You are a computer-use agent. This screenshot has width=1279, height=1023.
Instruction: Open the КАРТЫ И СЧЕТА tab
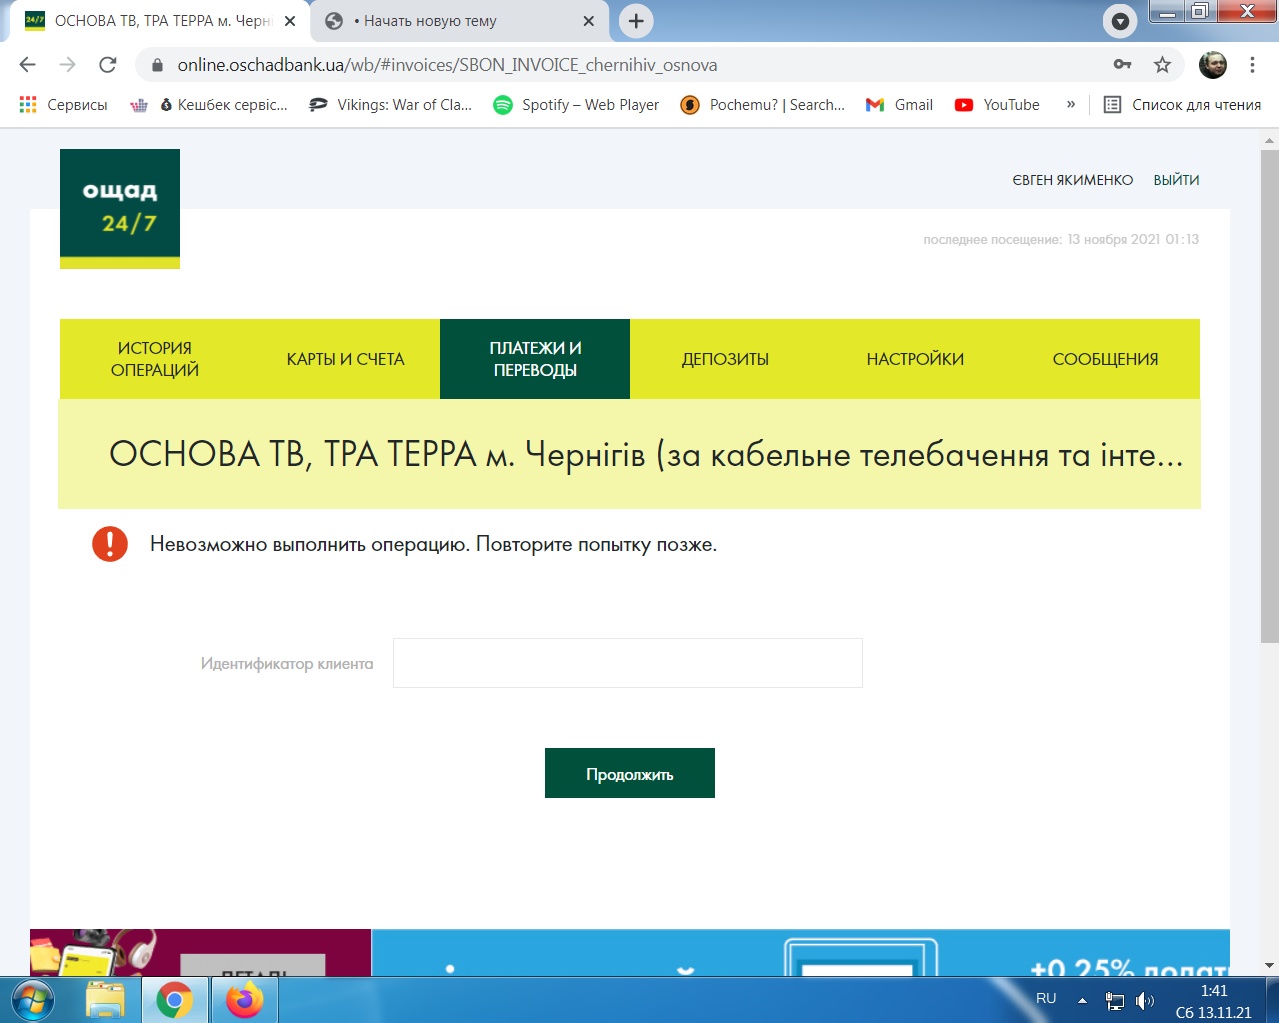tap(345, 359)
